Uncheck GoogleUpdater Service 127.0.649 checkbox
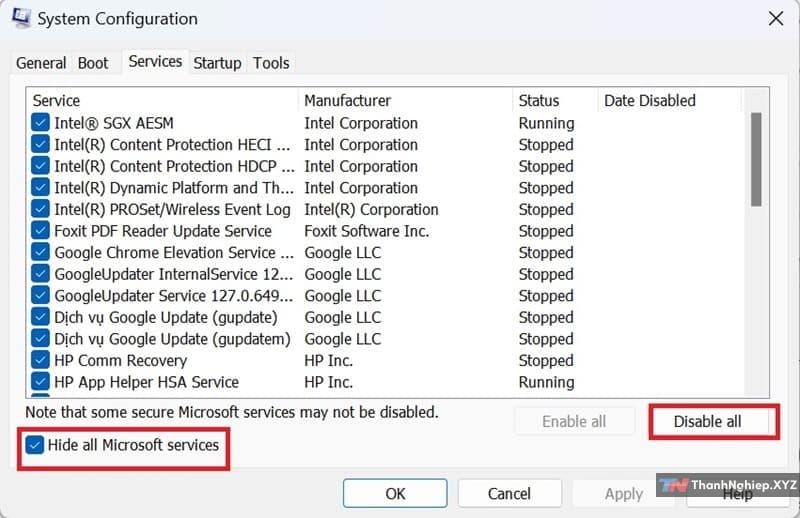The image size is (800, 518). coord(40,295)
